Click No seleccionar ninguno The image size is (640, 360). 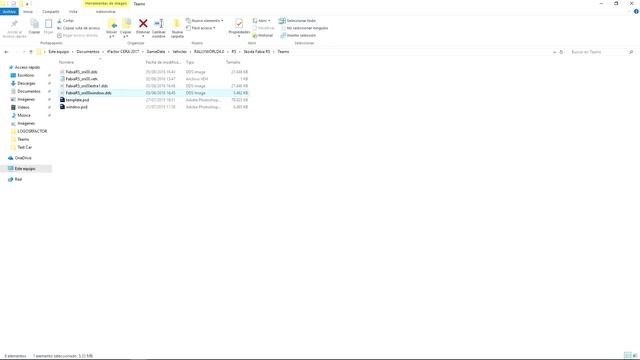click(304, 28)
